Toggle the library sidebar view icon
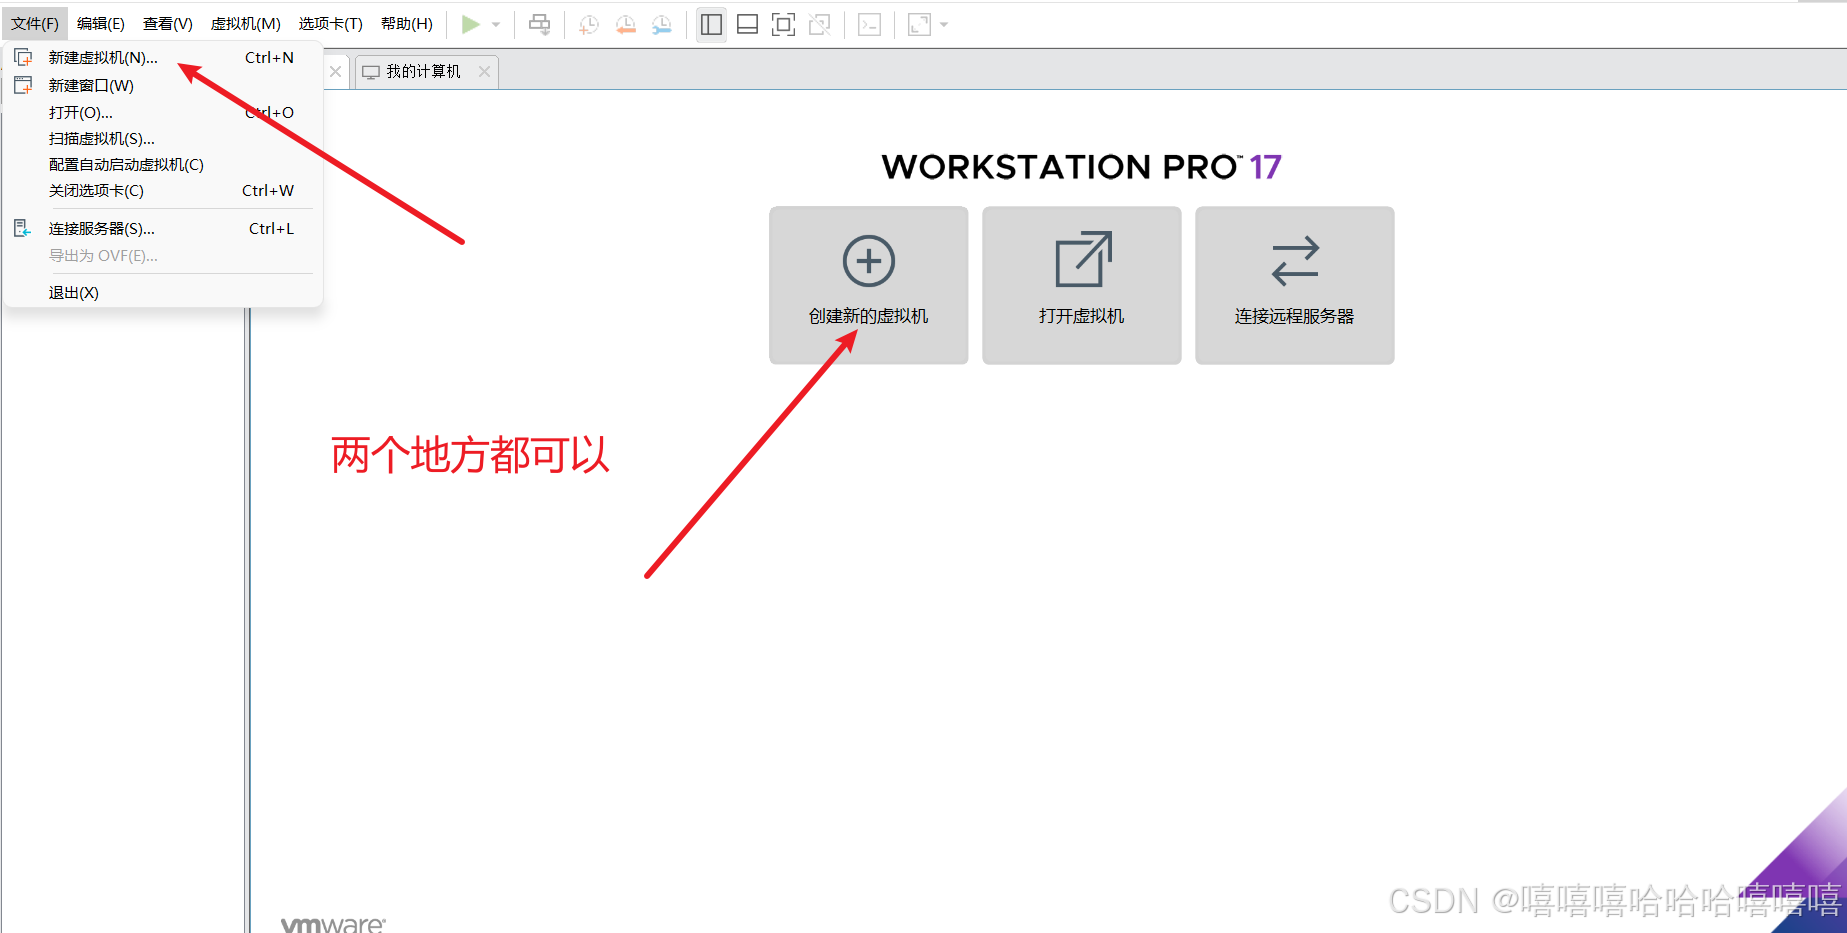 coord(711,25)
